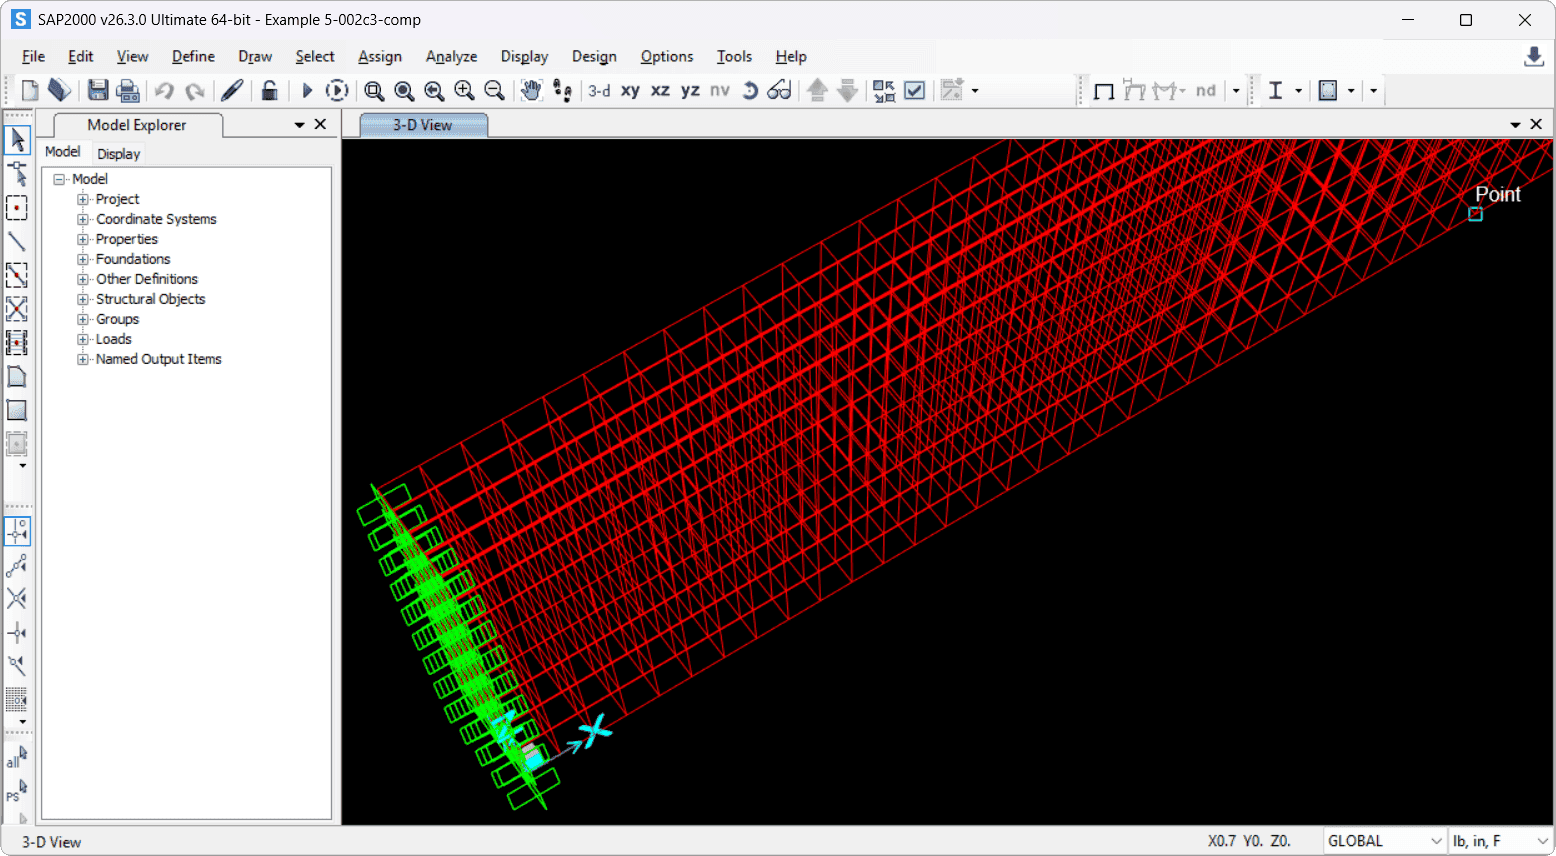Switch to the default 3-d view
1556x856 pixels.
599,91
